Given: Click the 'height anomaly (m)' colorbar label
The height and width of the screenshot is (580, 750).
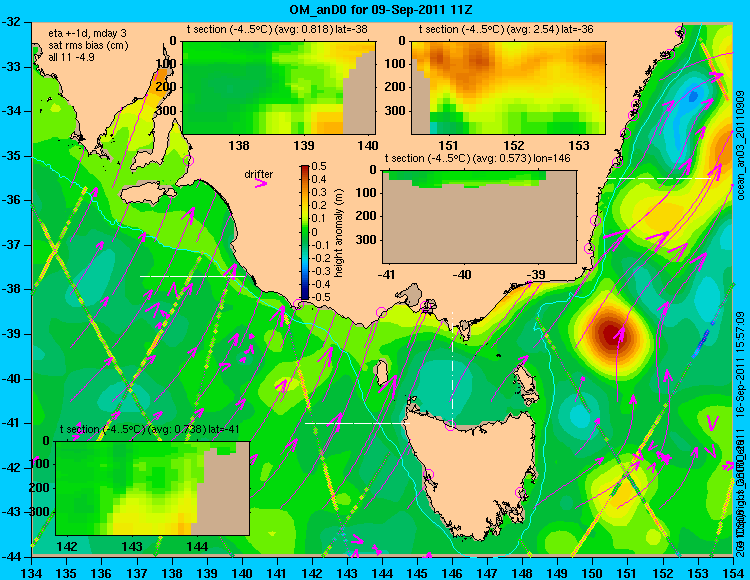Looking at the screenshot, I should click(x=339, y=234).
